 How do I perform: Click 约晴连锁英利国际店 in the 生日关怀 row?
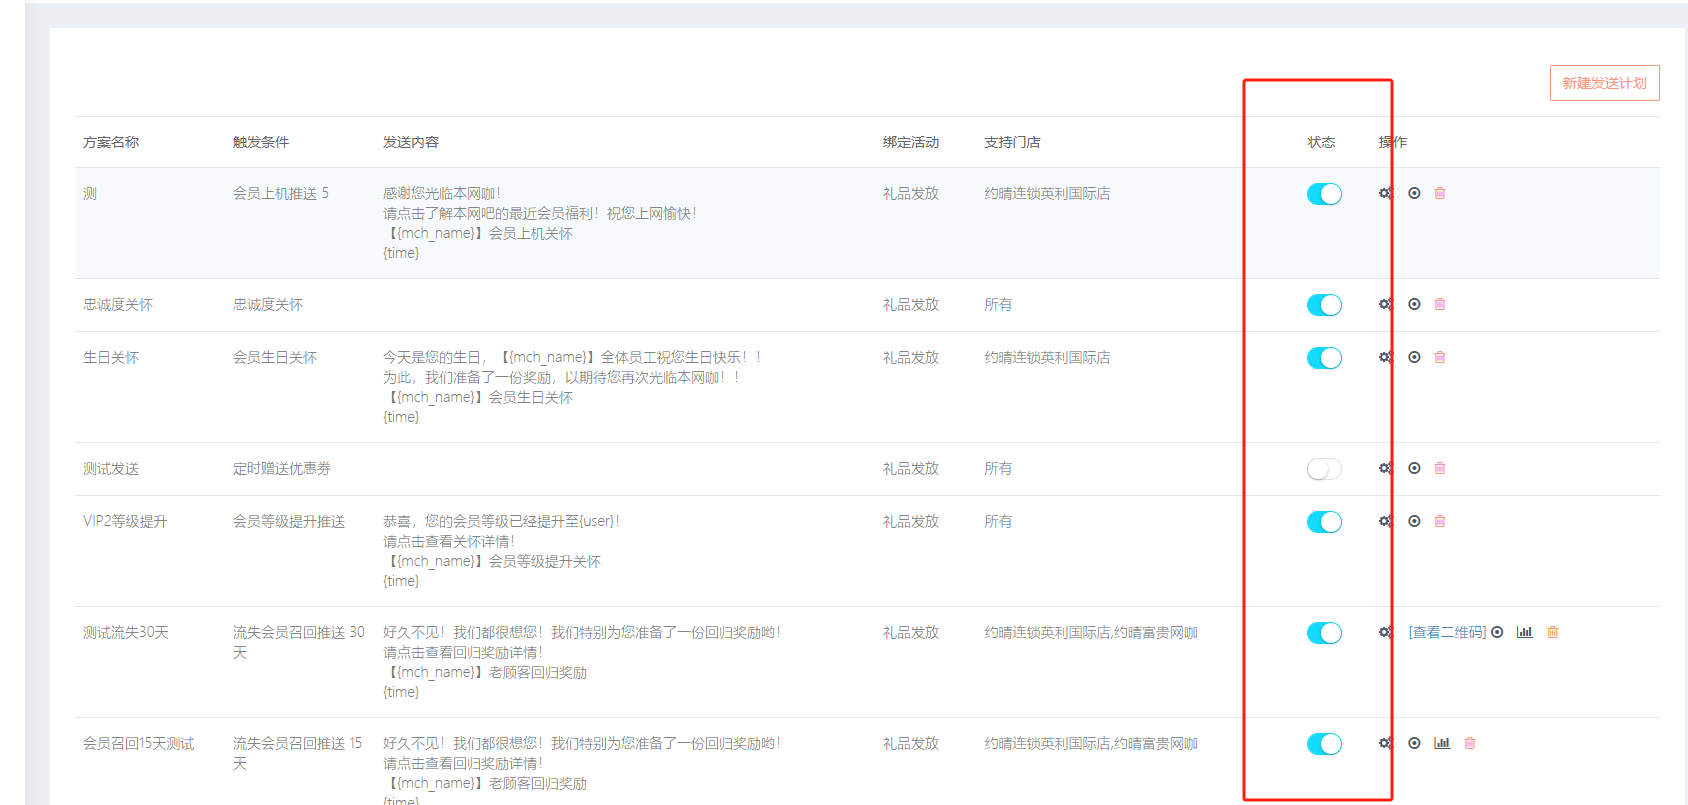1047,357
